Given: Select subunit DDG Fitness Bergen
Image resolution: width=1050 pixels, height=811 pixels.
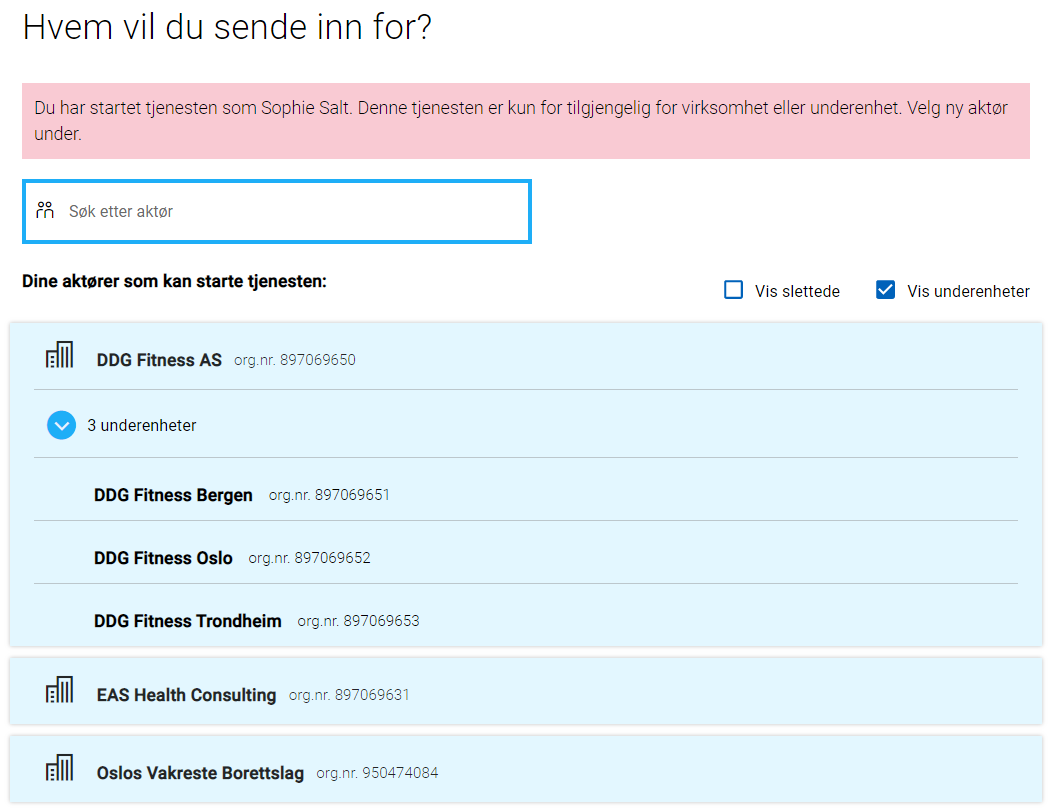Looking at the screenshot, I should pyautogui.click(x=173, y=495).
